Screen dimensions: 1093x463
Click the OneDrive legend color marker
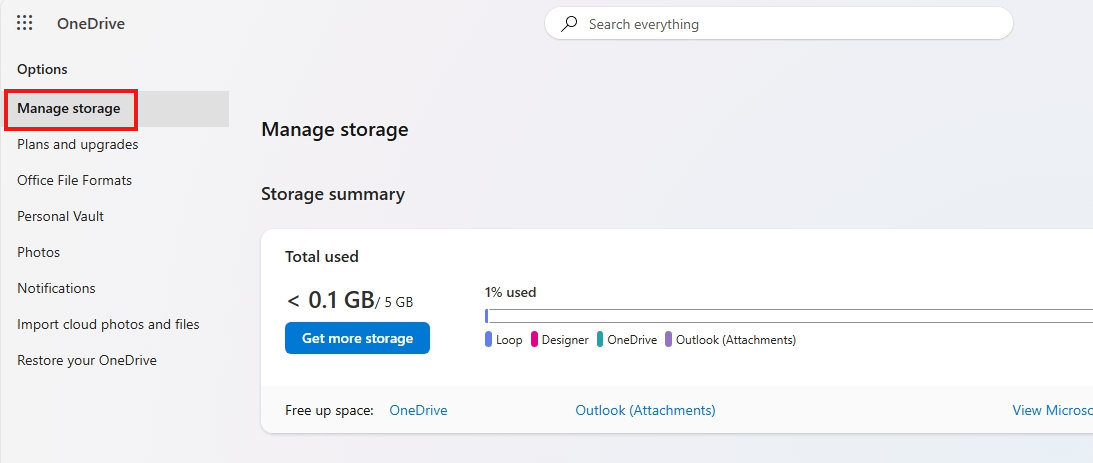(600, 339)
